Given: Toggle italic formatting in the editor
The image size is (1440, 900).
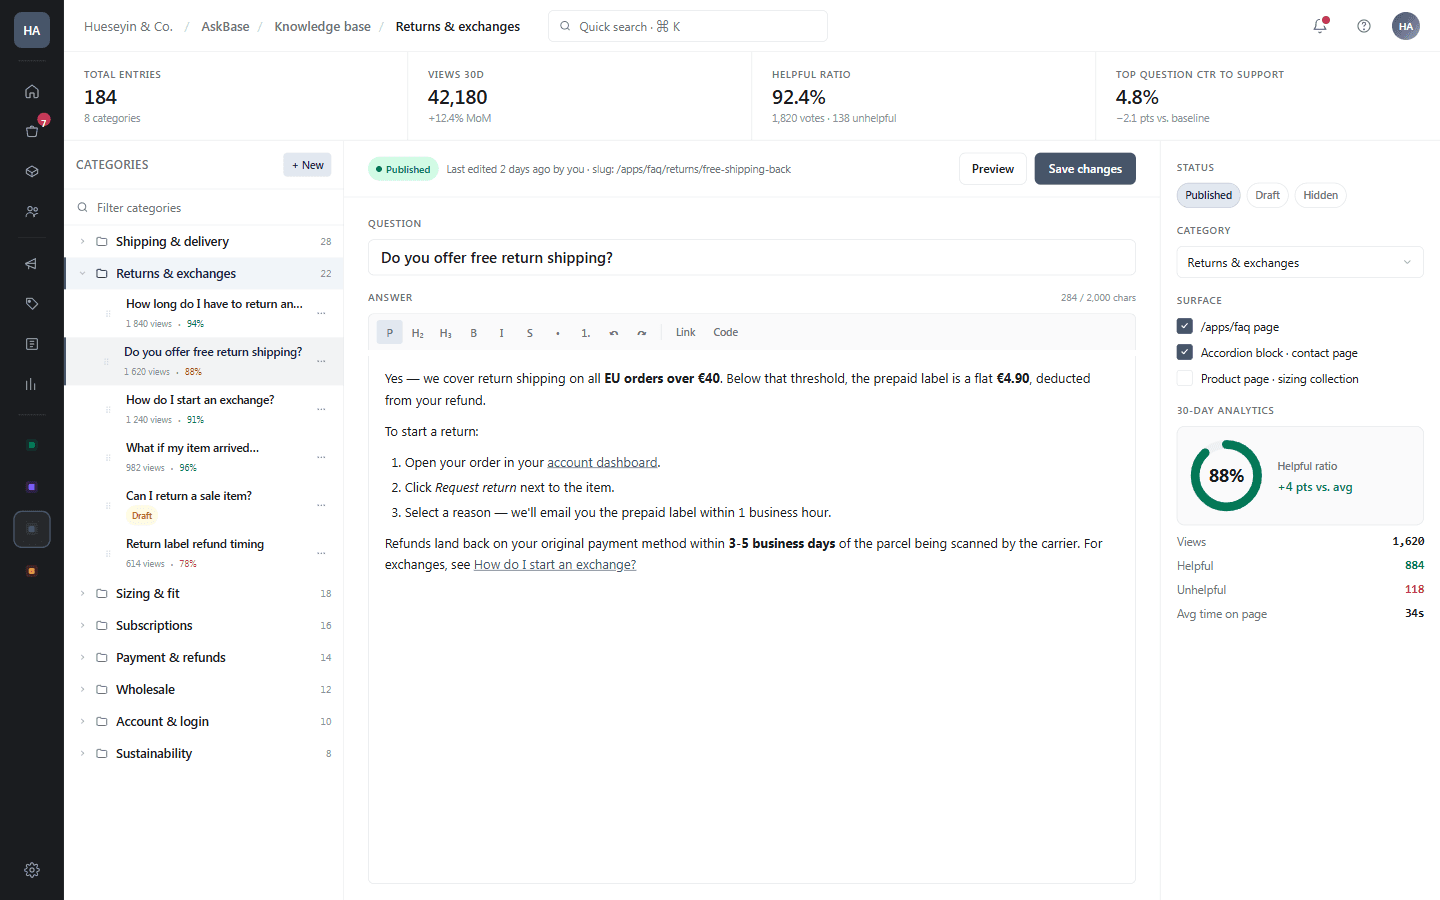Looking at the screenshot, I should pyautogui.click(x=502, y=333).
